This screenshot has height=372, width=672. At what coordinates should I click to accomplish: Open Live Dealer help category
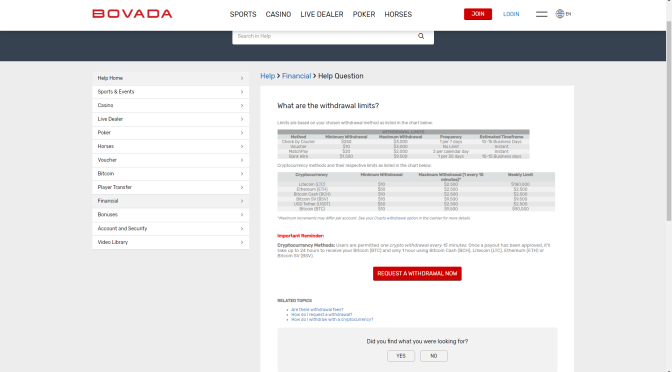171,119
